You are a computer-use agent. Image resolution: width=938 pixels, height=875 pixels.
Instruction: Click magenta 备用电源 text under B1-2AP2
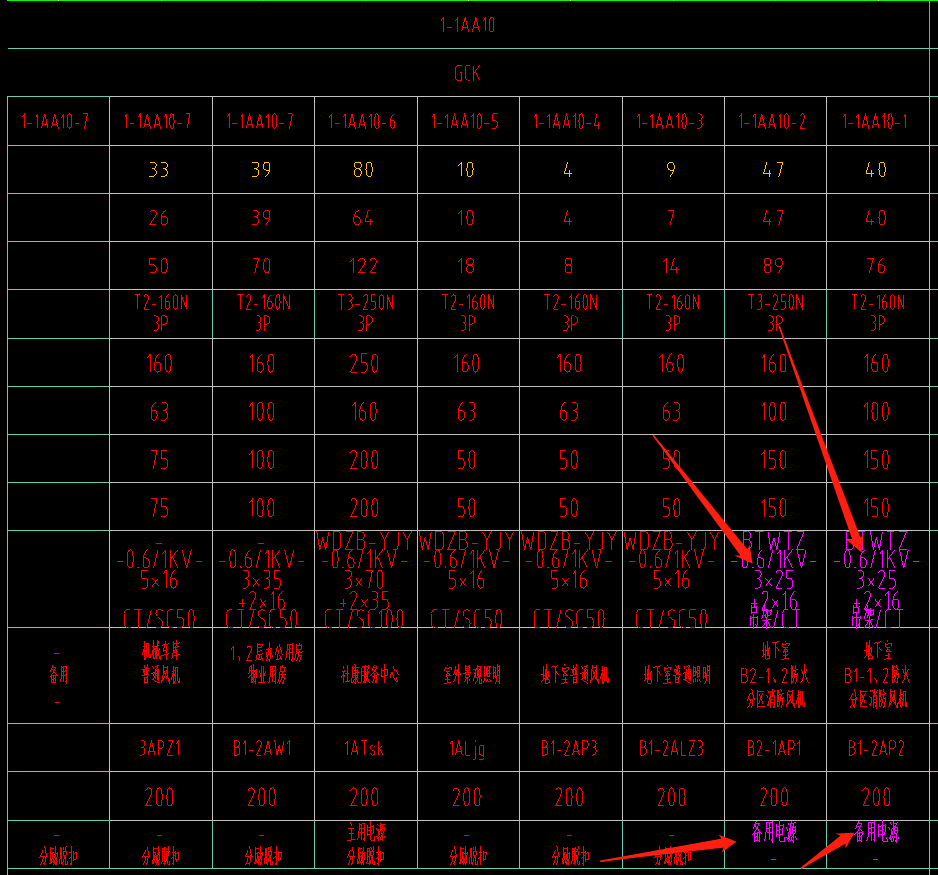tap(876, 832)
